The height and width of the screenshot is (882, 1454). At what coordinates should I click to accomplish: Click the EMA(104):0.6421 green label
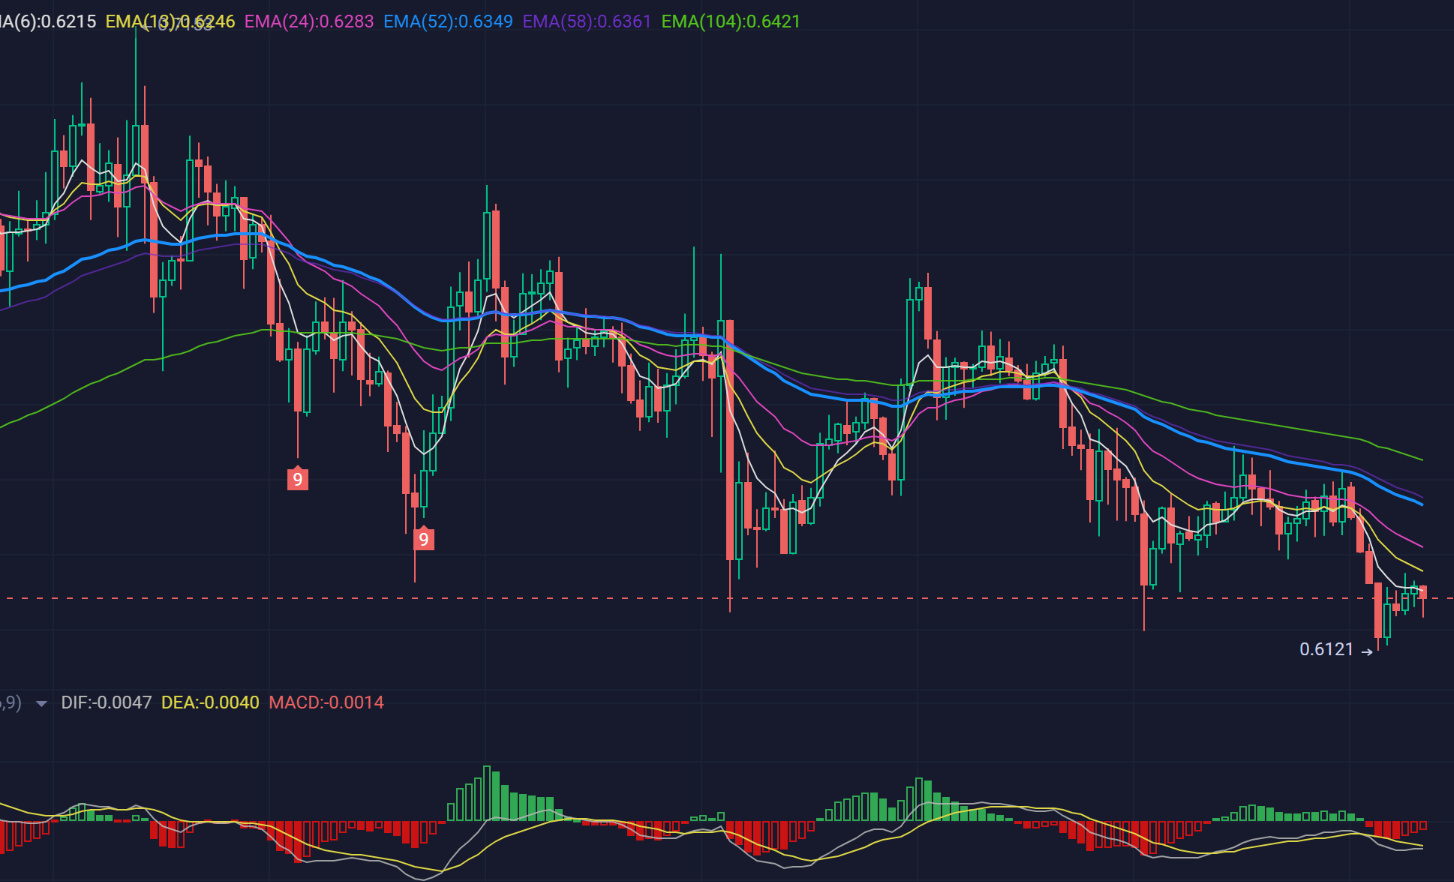pos(731,21)
